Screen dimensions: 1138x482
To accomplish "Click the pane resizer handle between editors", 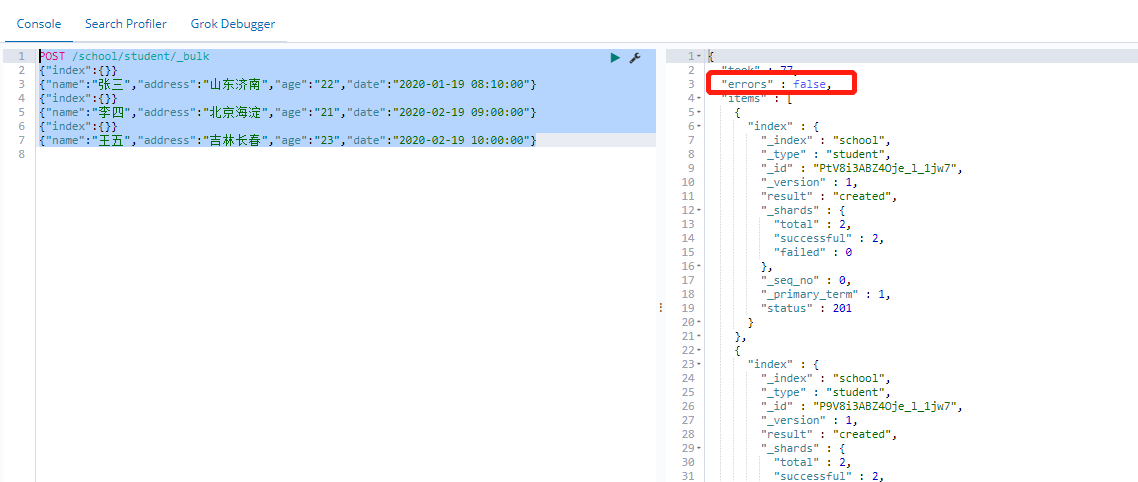I will pyautogui.click(x=661, y=308).
